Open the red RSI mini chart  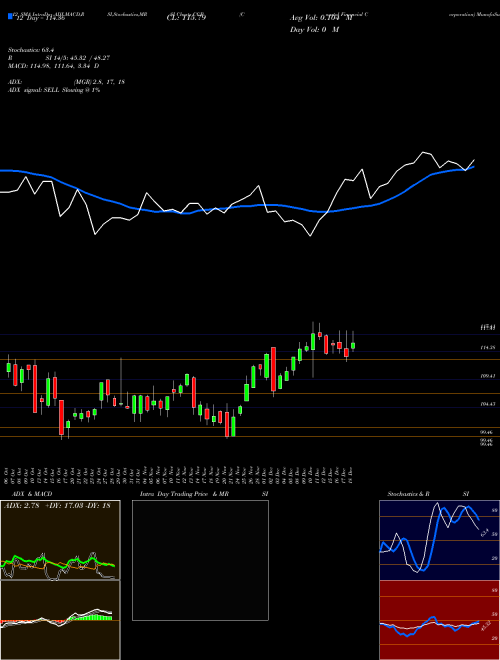439,620
